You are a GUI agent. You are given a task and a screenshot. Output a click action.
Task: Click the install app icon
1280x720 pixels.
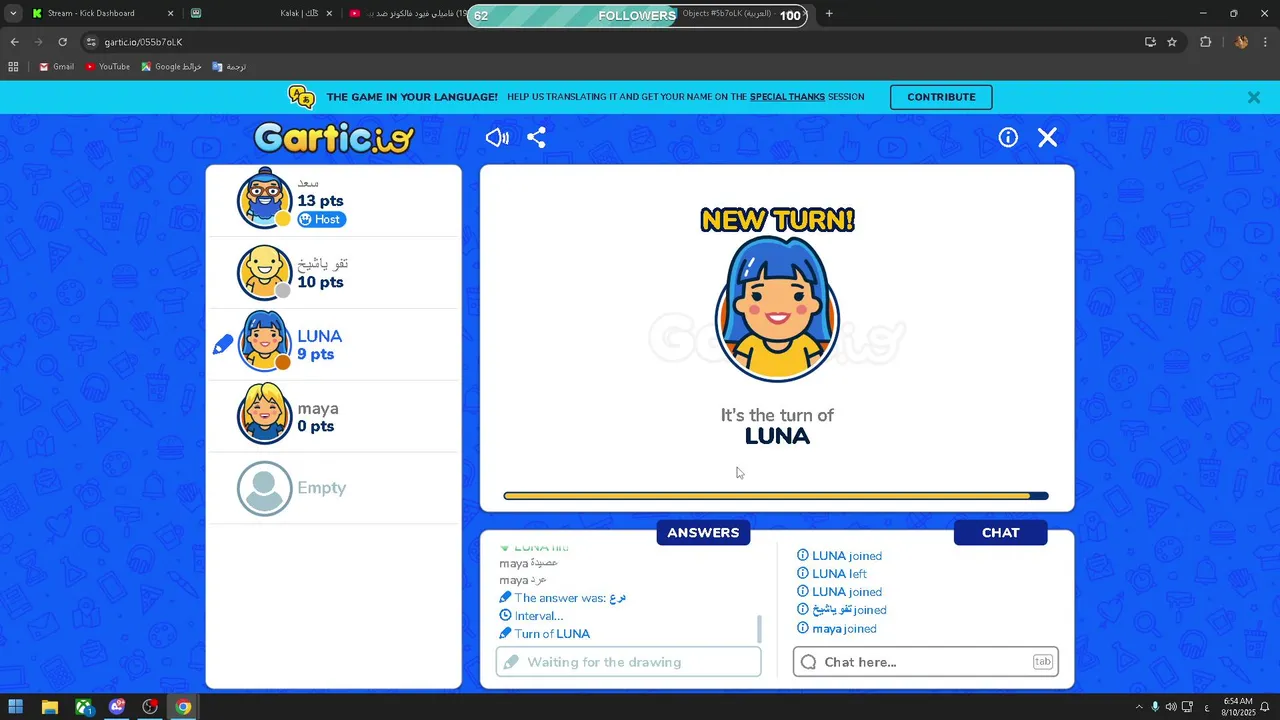pyautogui.click(x=1150, y=42)
